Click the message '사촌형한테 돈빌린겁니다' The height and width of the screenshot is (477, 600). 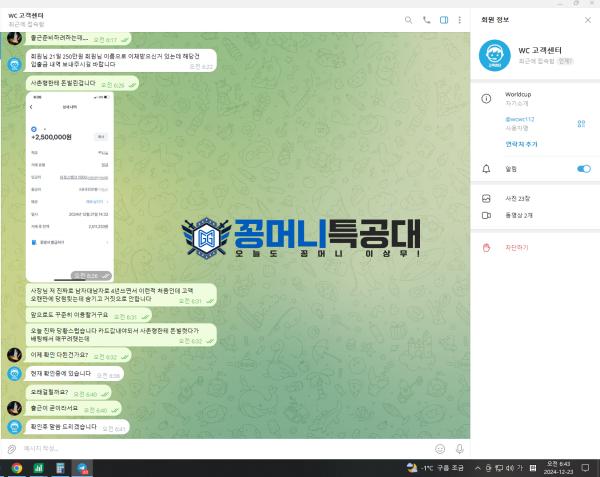tap(82, 83)
